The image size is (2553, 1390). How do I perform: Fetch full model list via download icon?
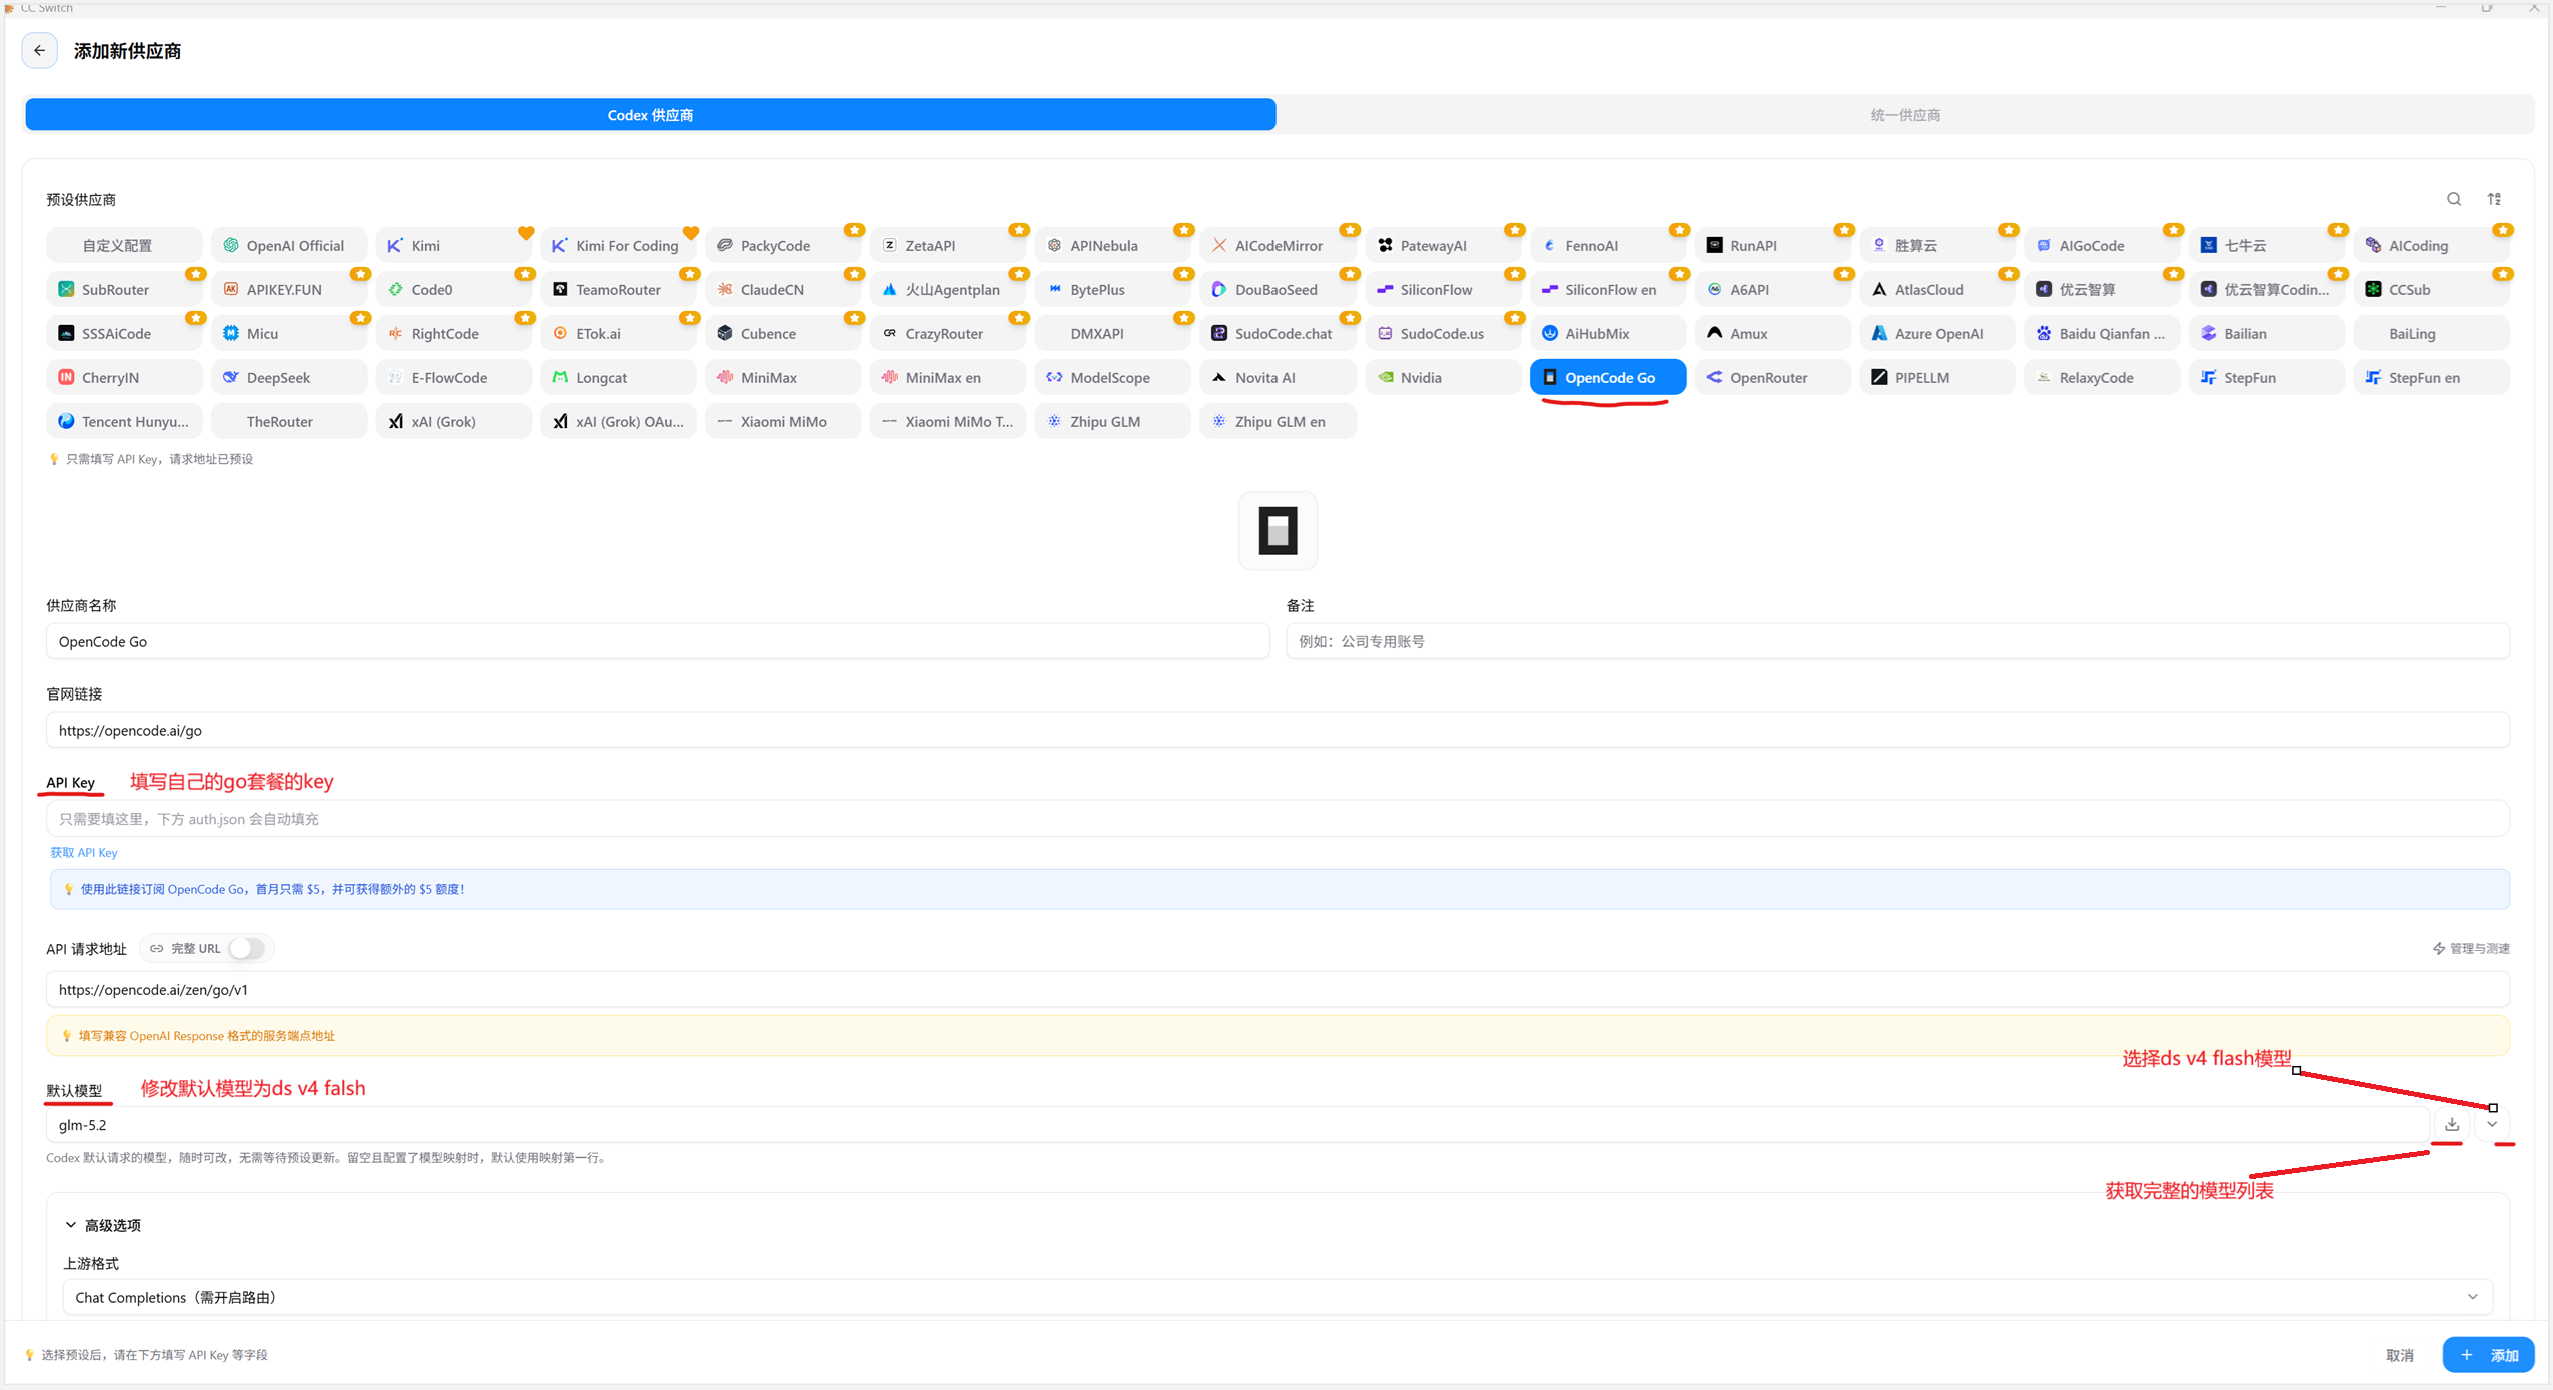coord(2451,1124)
